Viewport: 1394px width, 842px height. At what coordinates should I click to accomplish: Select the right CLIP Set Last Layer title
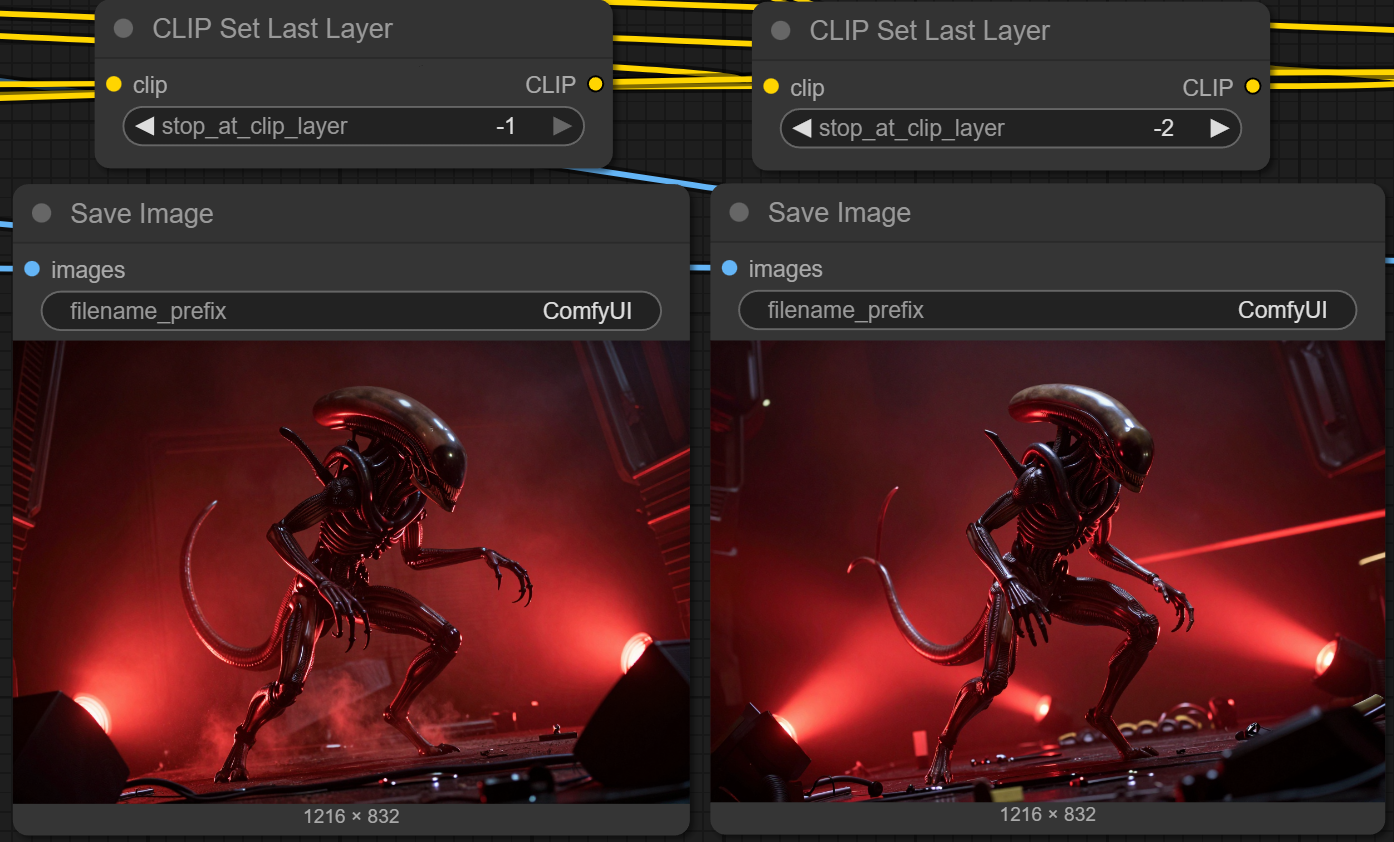[x=930, y=31]
